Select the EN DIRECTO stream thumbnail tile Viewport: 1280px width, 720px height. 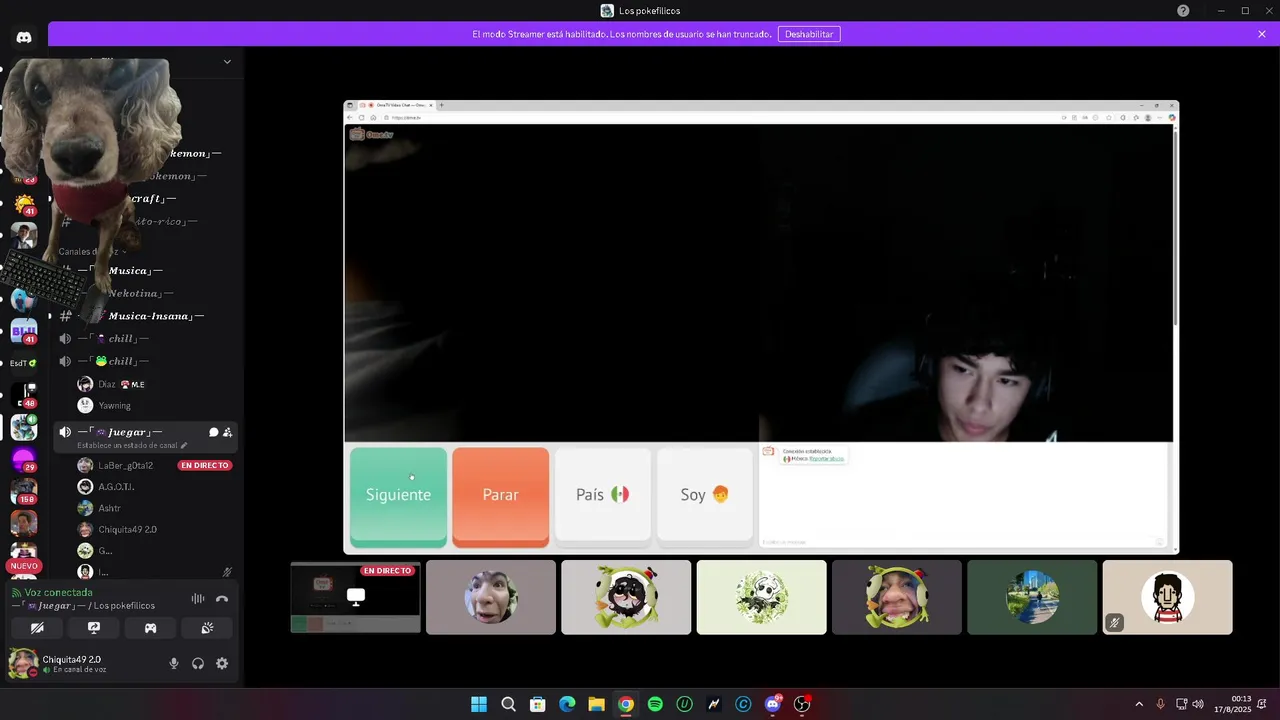tap(355, 597)
